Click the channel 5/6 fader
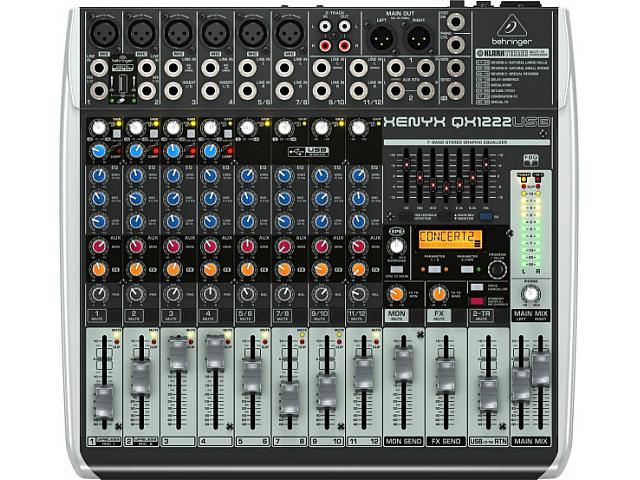 [250, 378]
